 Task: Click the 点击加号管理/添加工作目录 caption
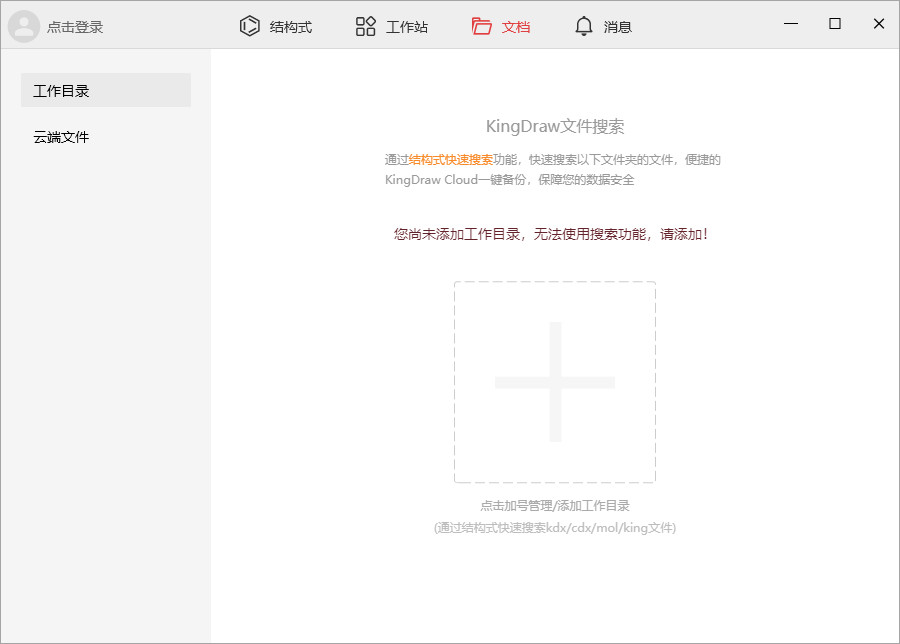coord(555,506)
